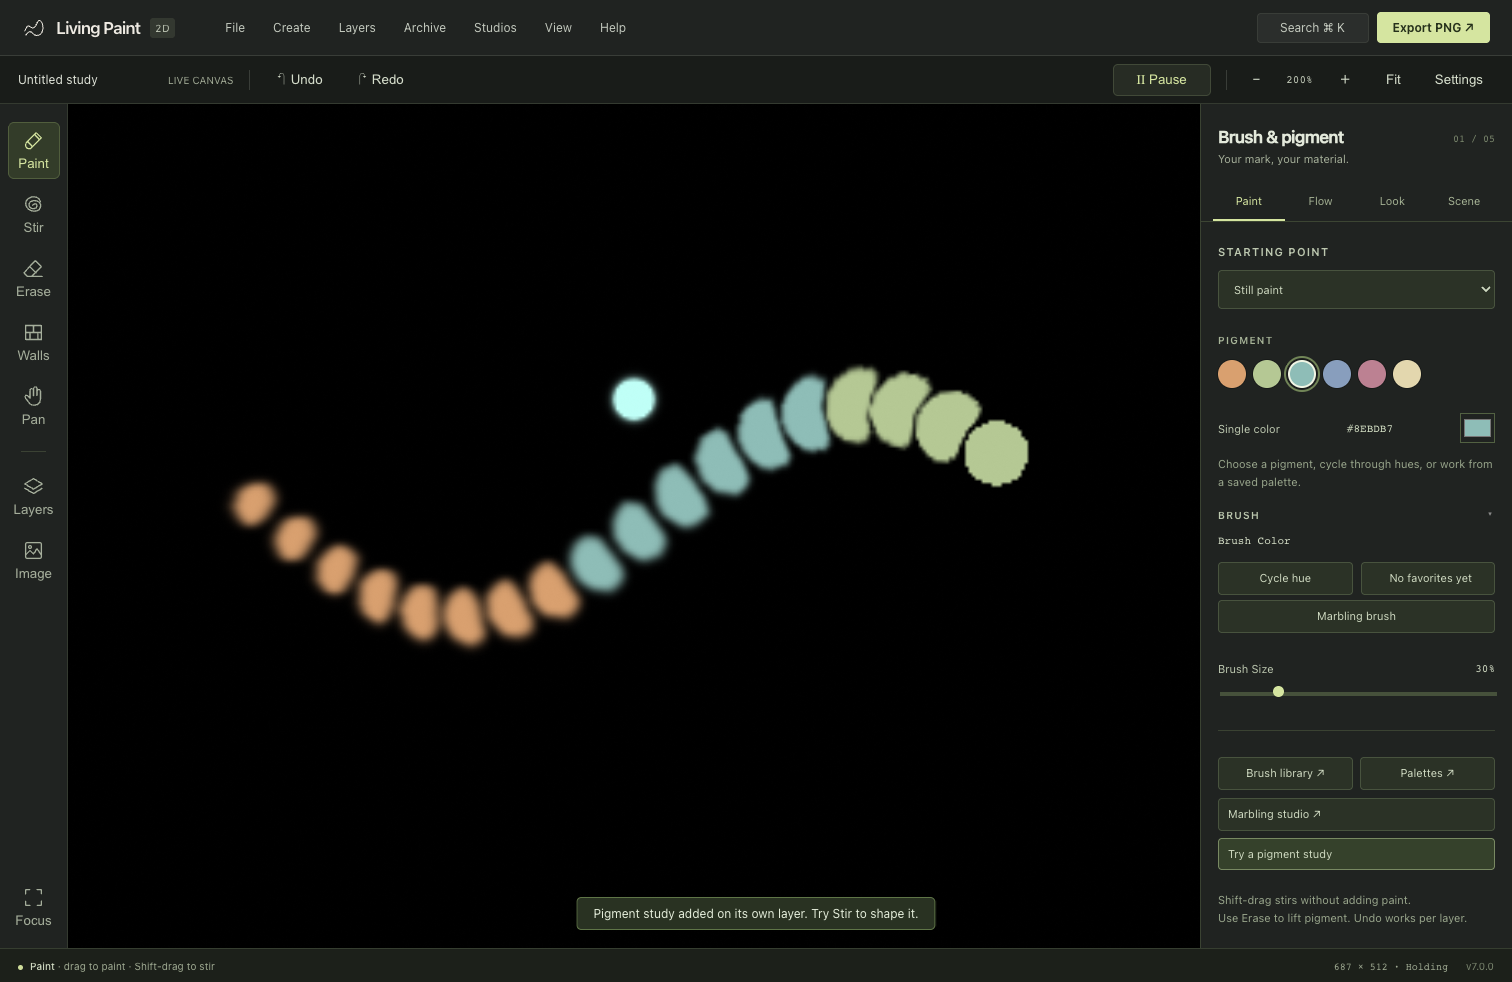The height and width of the screenshot is (982, 1512).
Task: Click Try a pigment study
Action: (x=1356, y=854)
